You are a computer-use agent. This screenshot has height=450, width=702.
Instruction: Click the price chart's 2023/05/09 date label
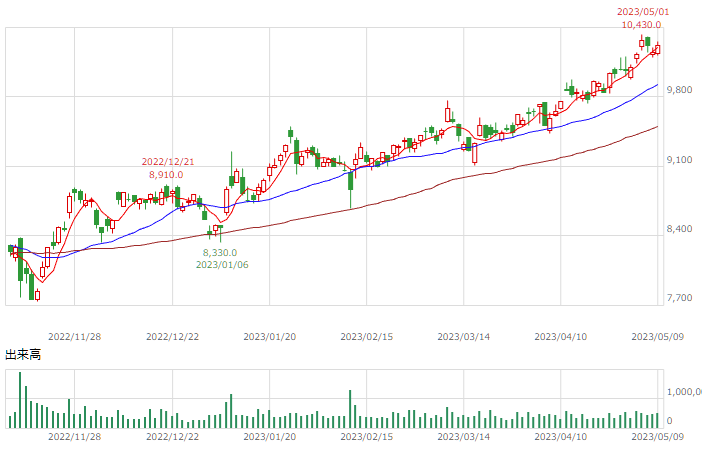coord(658,337)
